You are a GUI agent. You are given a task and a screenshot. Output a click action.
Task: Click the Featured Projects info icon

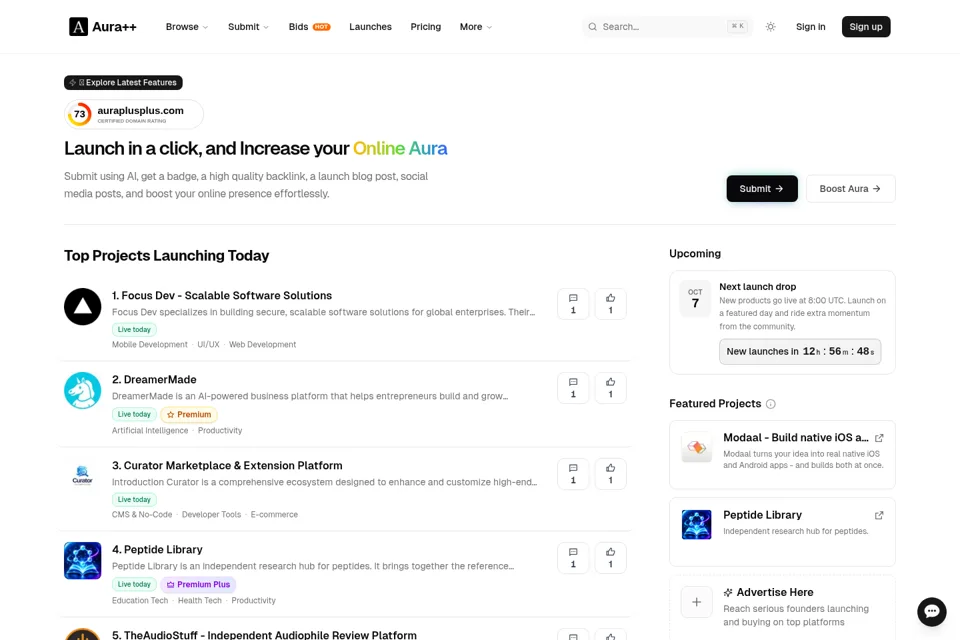(x=771, y=404)
